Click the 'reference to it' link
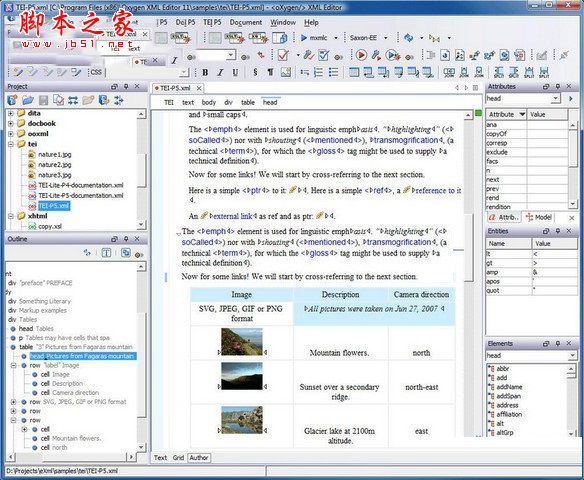Viewport: 584px width, 480px height. tap(438, 190)
